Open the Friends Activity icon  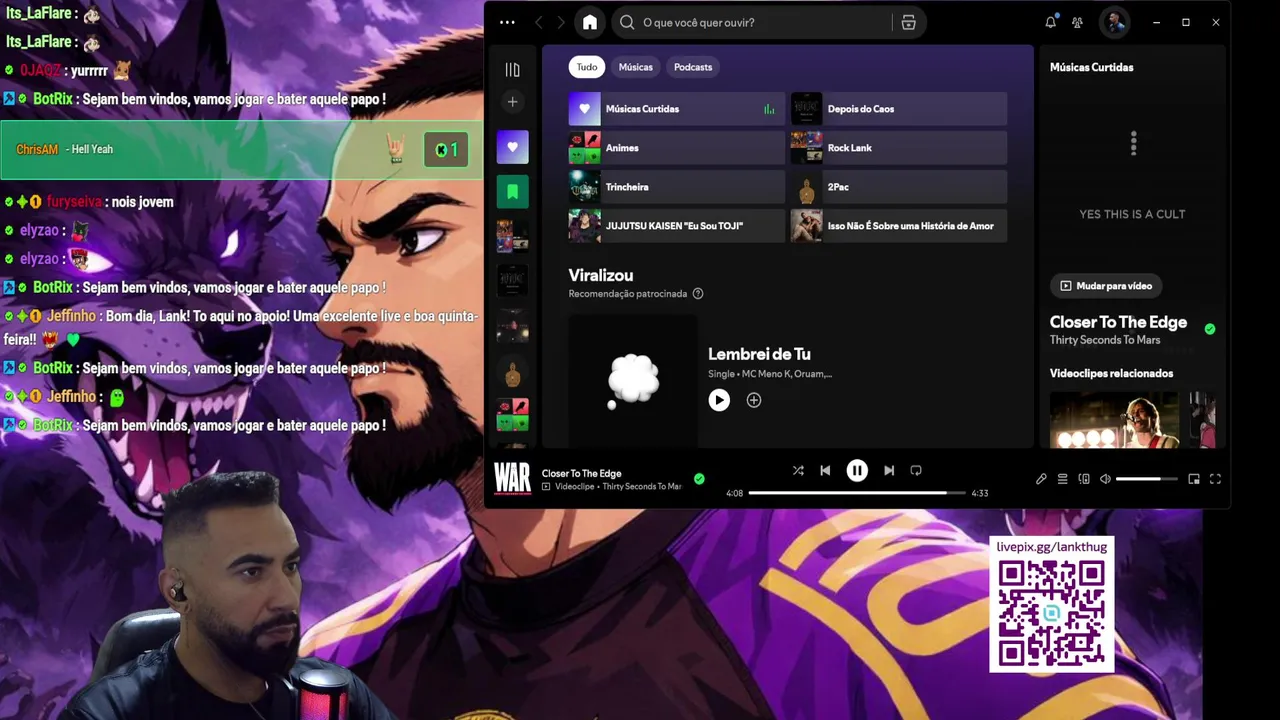1077,22
